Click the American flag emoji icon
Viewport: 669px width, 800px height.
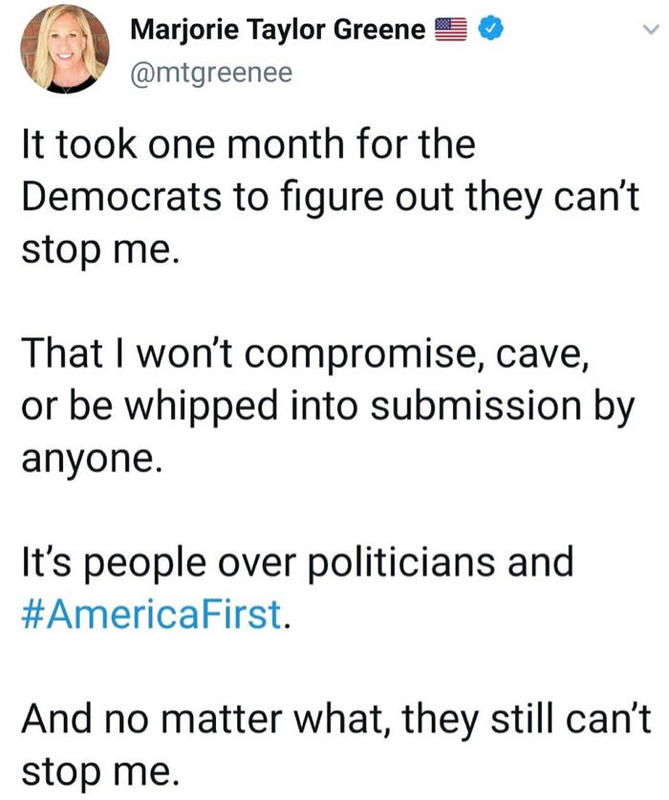click(453, 31)
